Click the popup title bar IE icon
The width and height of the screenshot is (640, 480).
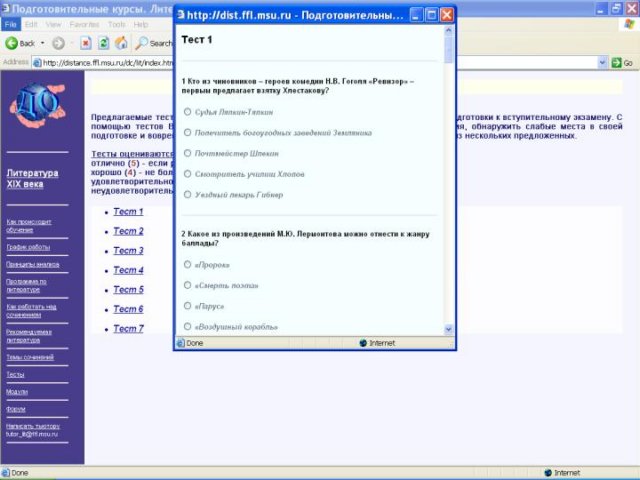coord(181,15)
